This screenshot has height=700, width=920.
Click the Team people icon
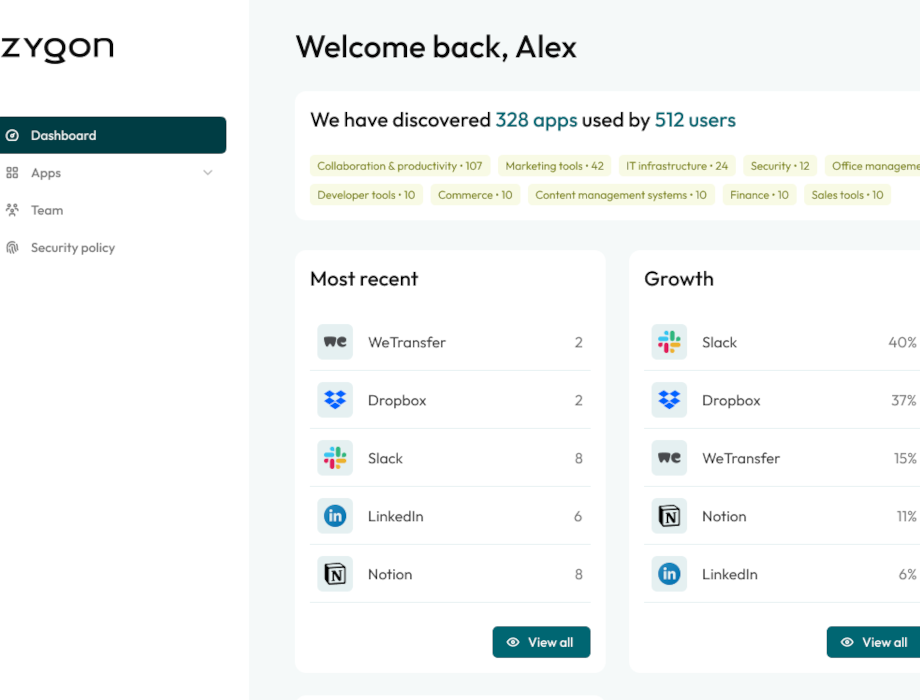point(12,210)
